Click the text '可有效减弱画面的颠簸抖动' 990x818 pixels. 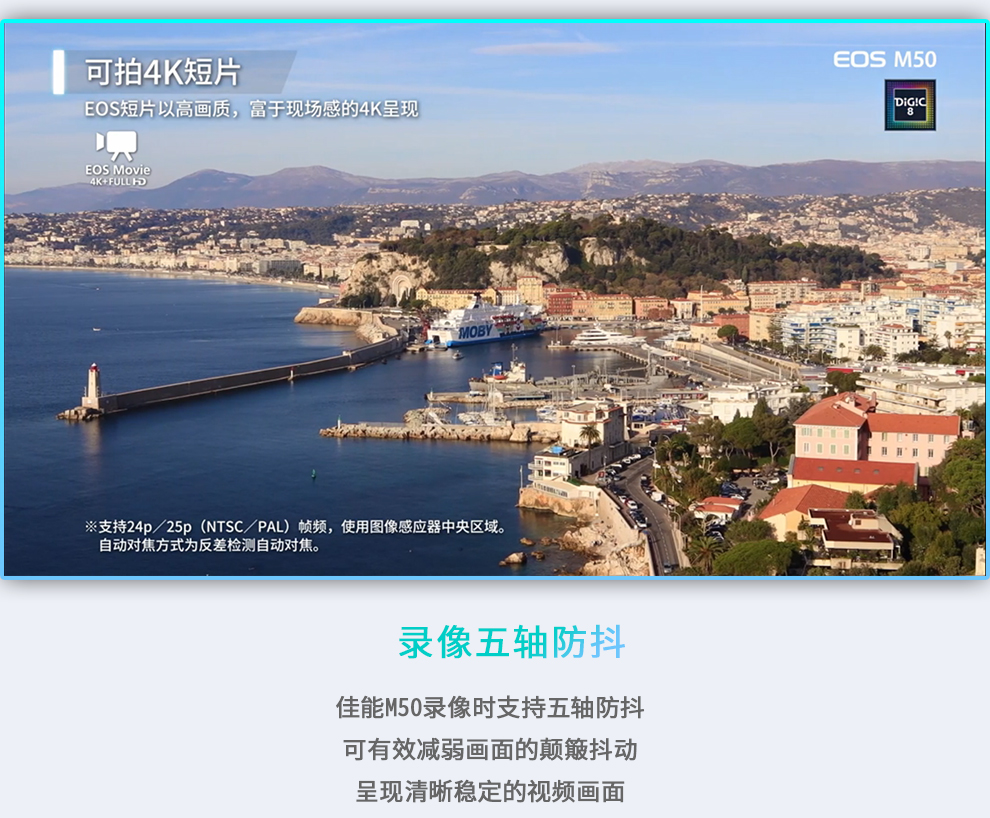tap(490, 750)
